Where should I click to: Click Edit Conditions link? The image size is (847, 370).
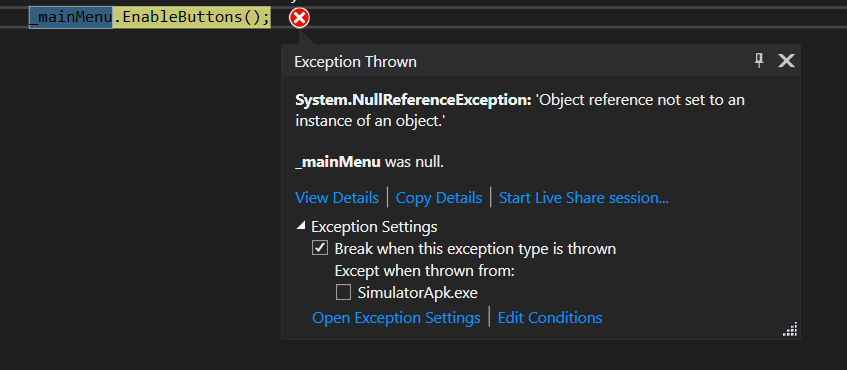(x=549, y=318)
